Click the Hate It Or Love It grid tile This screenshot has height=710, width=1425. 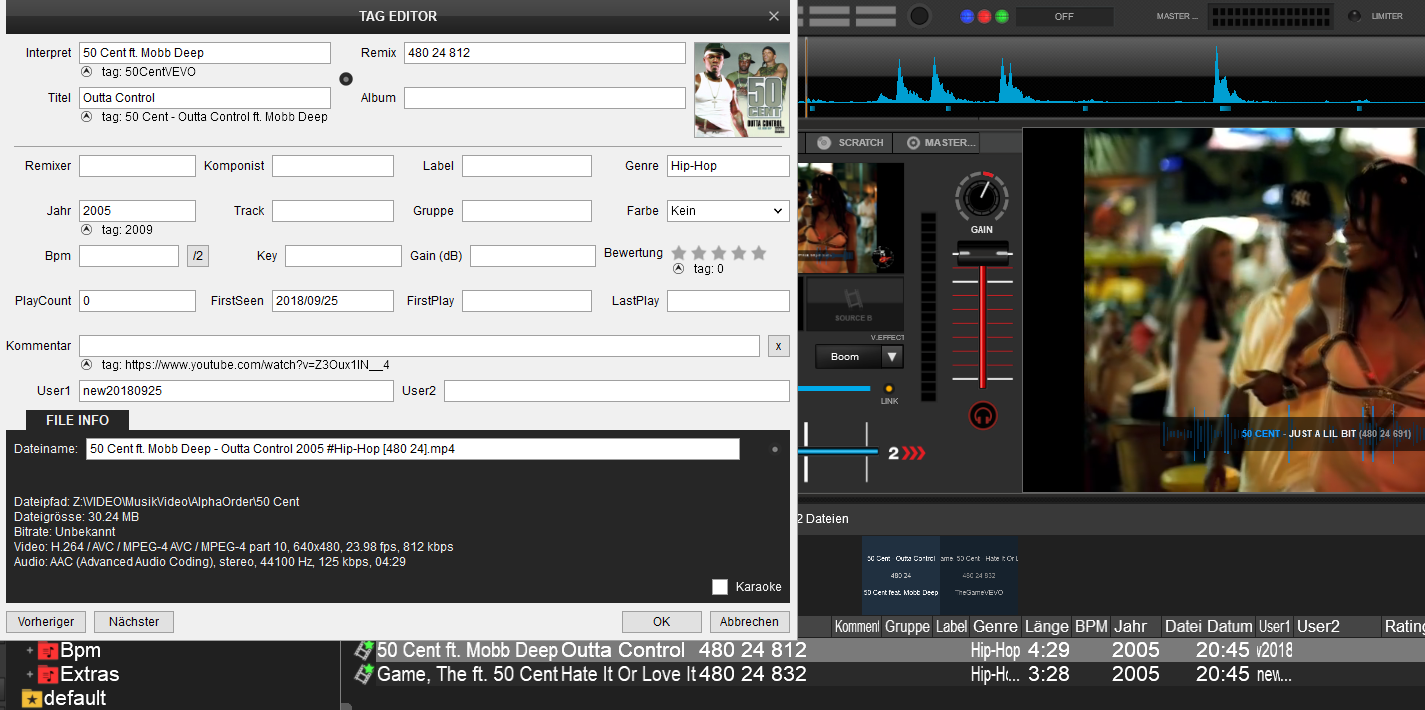click(x=979, y=575)
